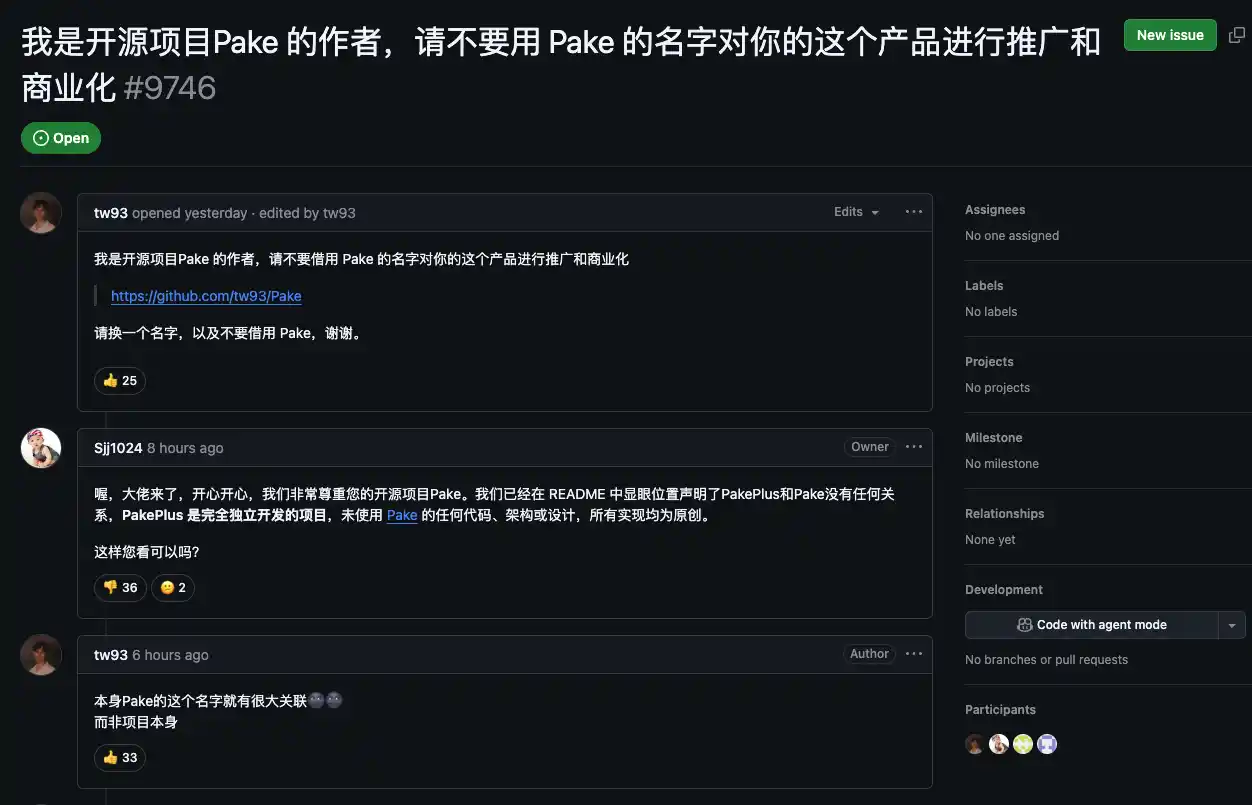Open the kebab menu on Sjj1024's comment
Image resolution: width=1252 pixels, height=805 pixels.
coord(913,447)
